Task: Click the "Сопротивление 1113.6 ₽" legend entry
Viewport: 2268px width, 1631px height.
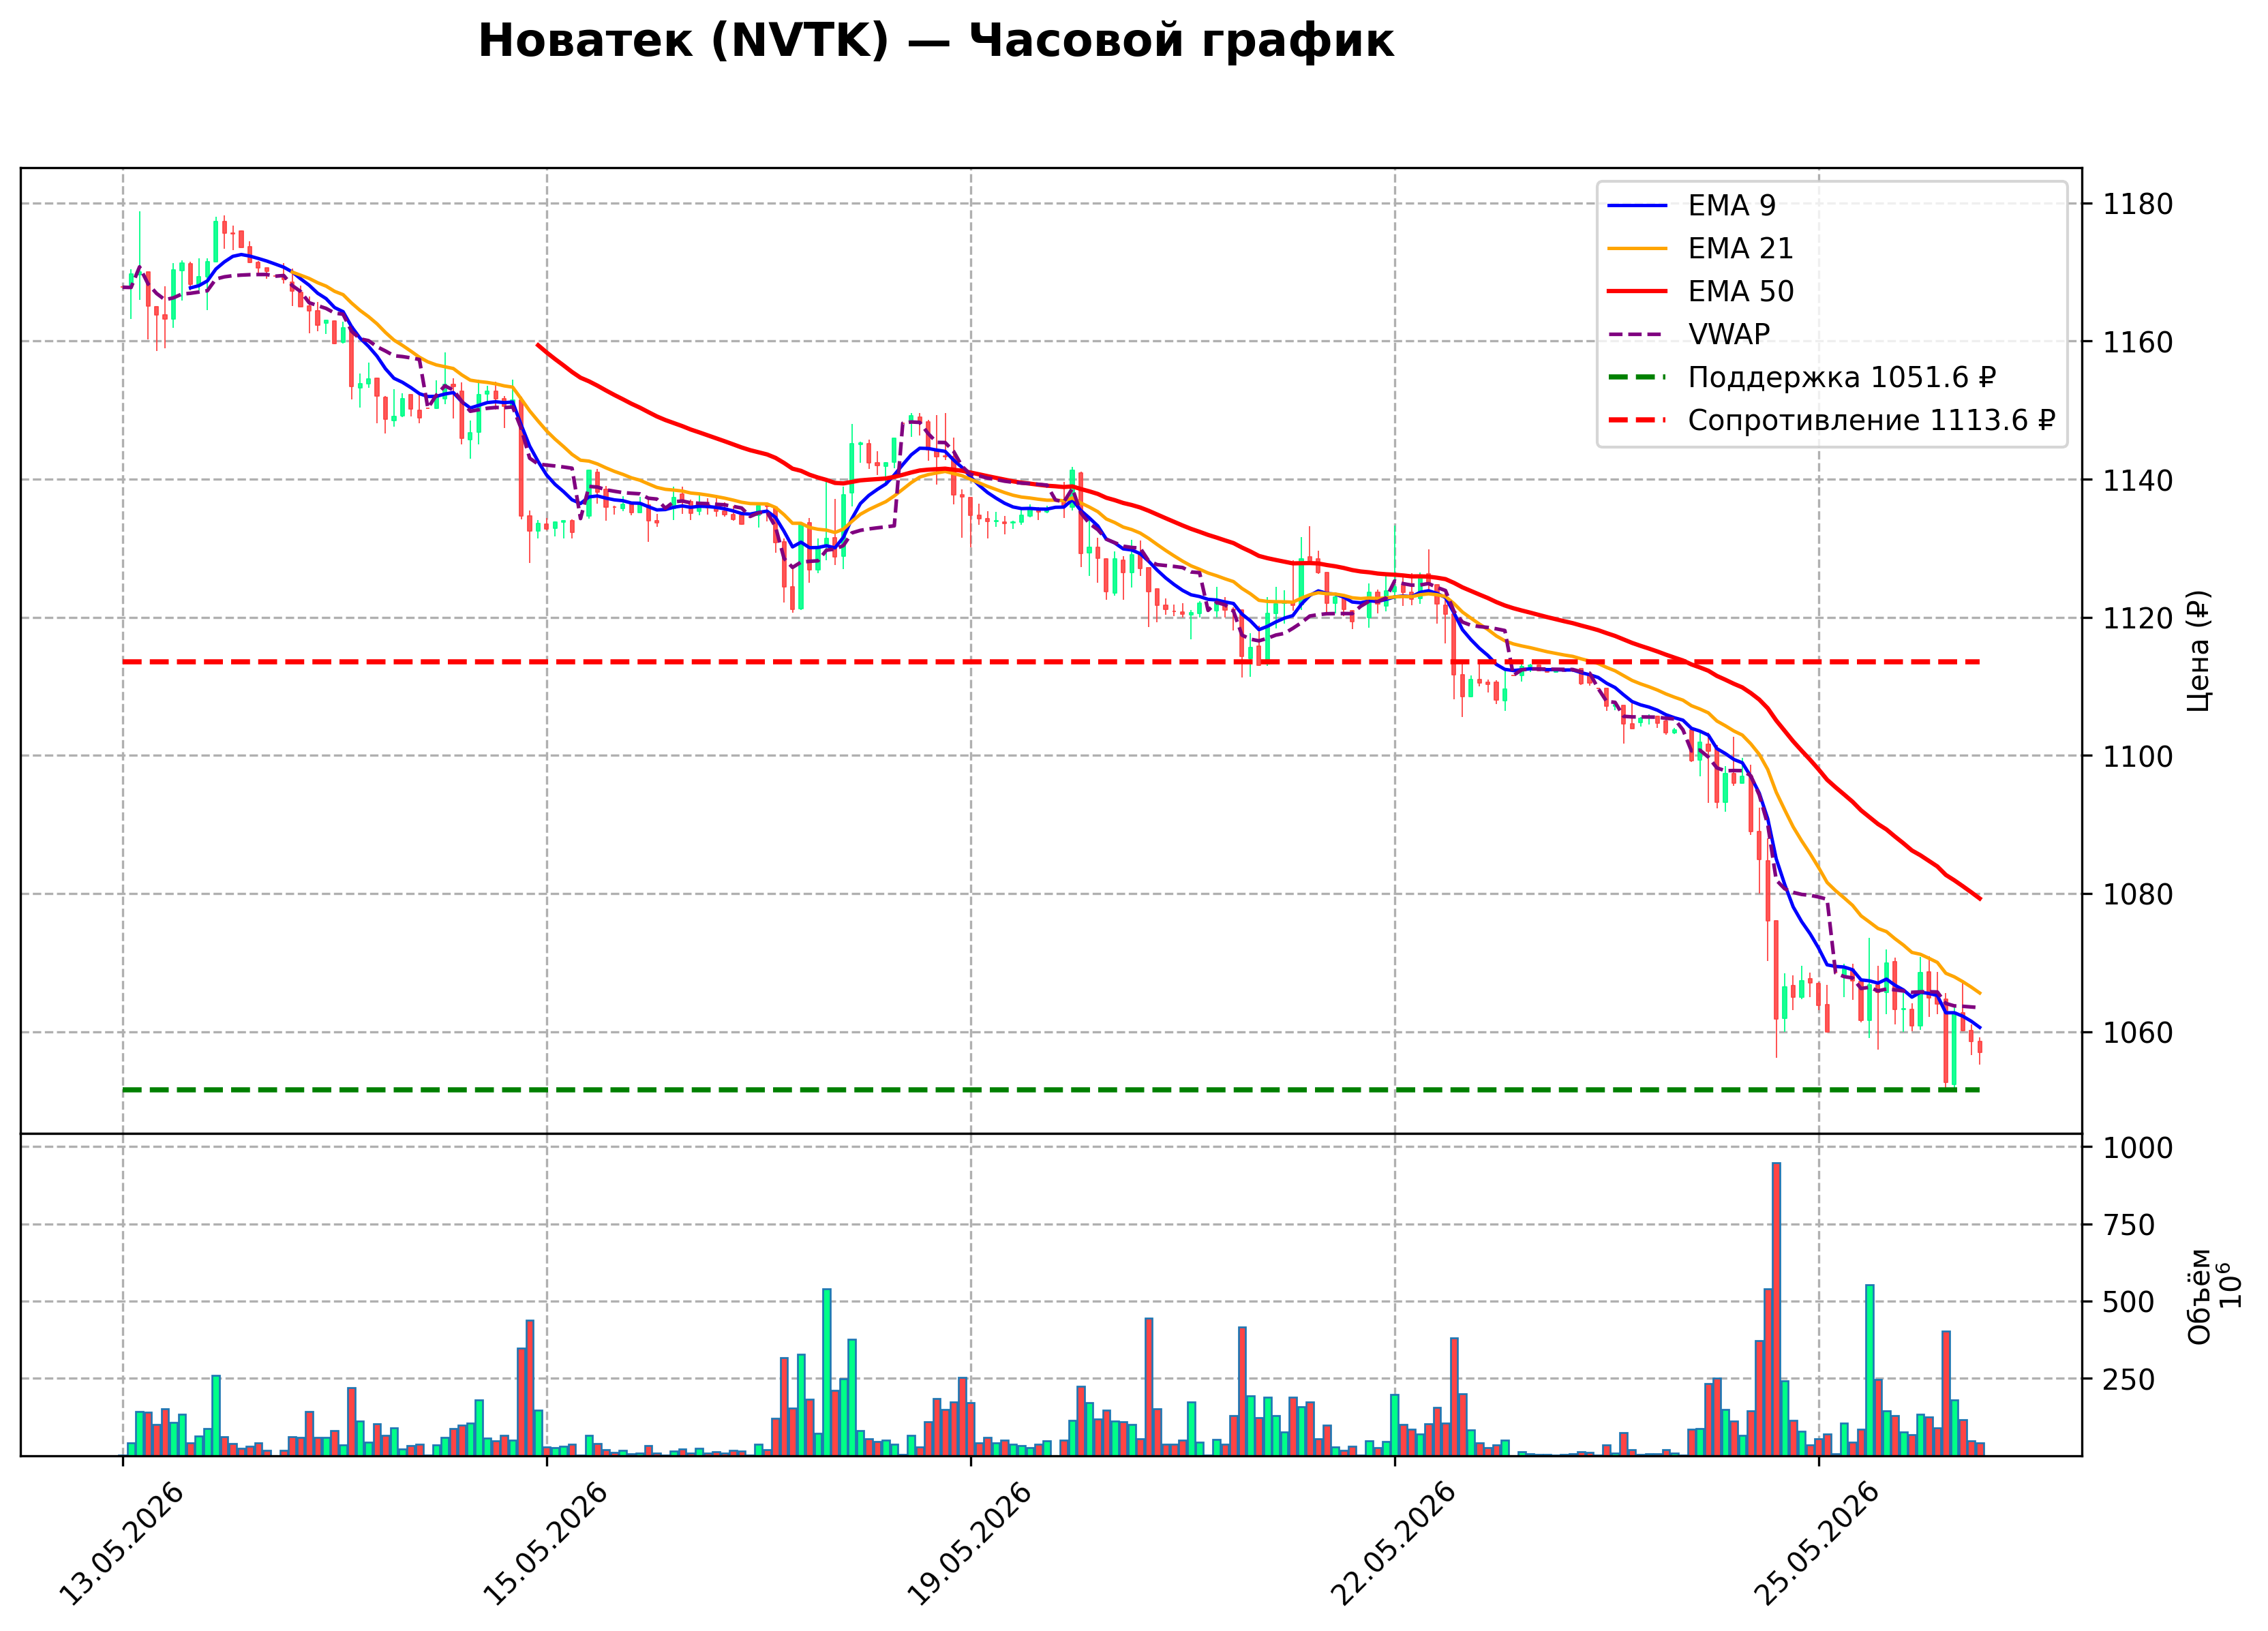Action: pyautogui.click(x=1872, y=420)
